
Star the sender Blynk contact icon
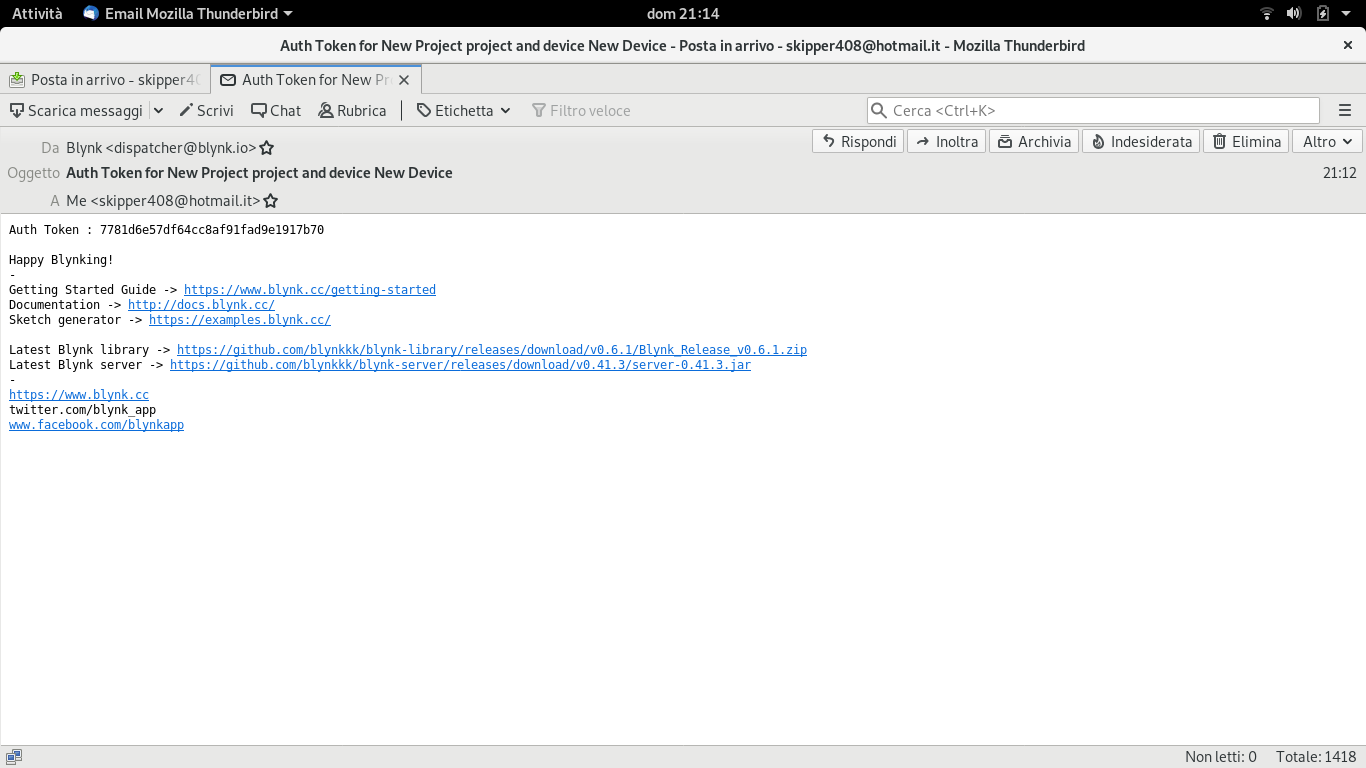pos(267,148)
